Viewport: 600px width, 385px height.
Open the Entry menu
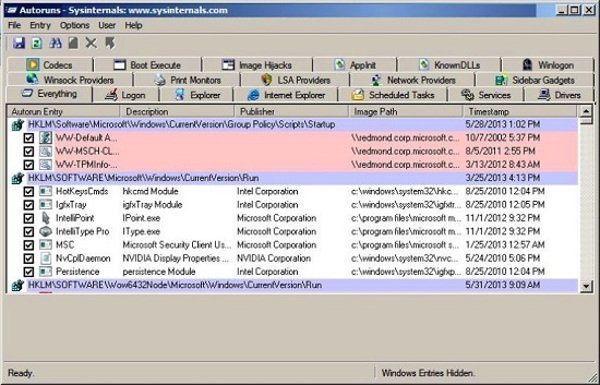click(40, 25)
